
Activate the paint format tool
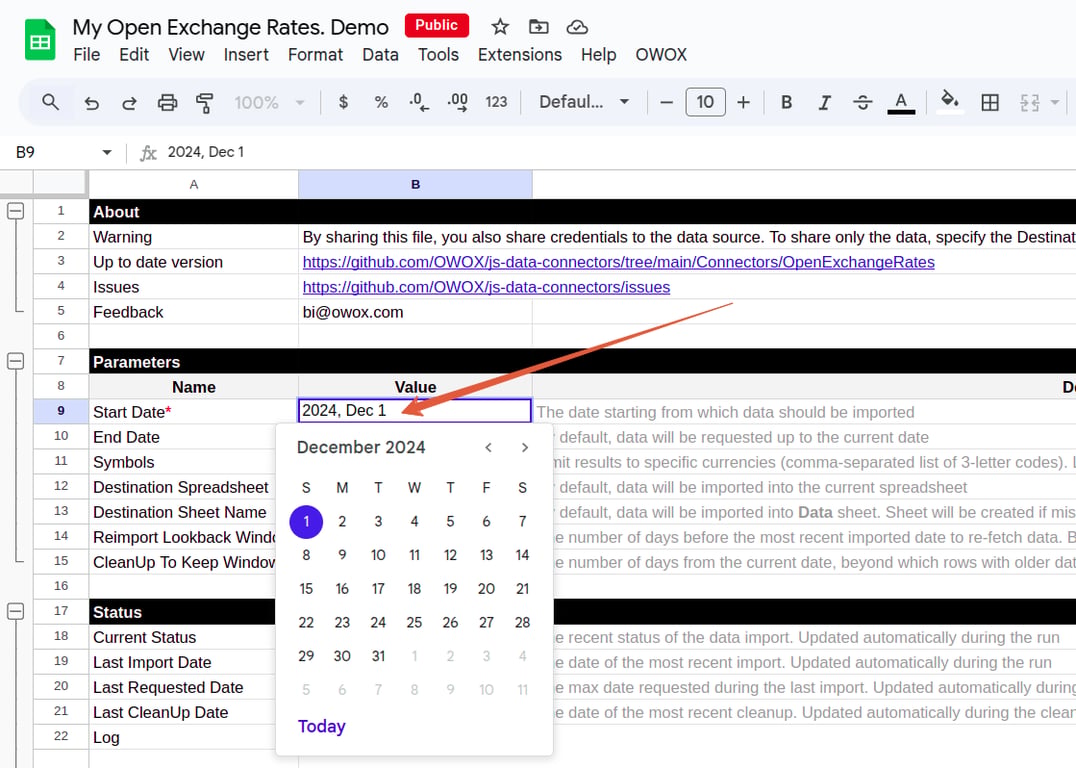(x=204, y=103)
